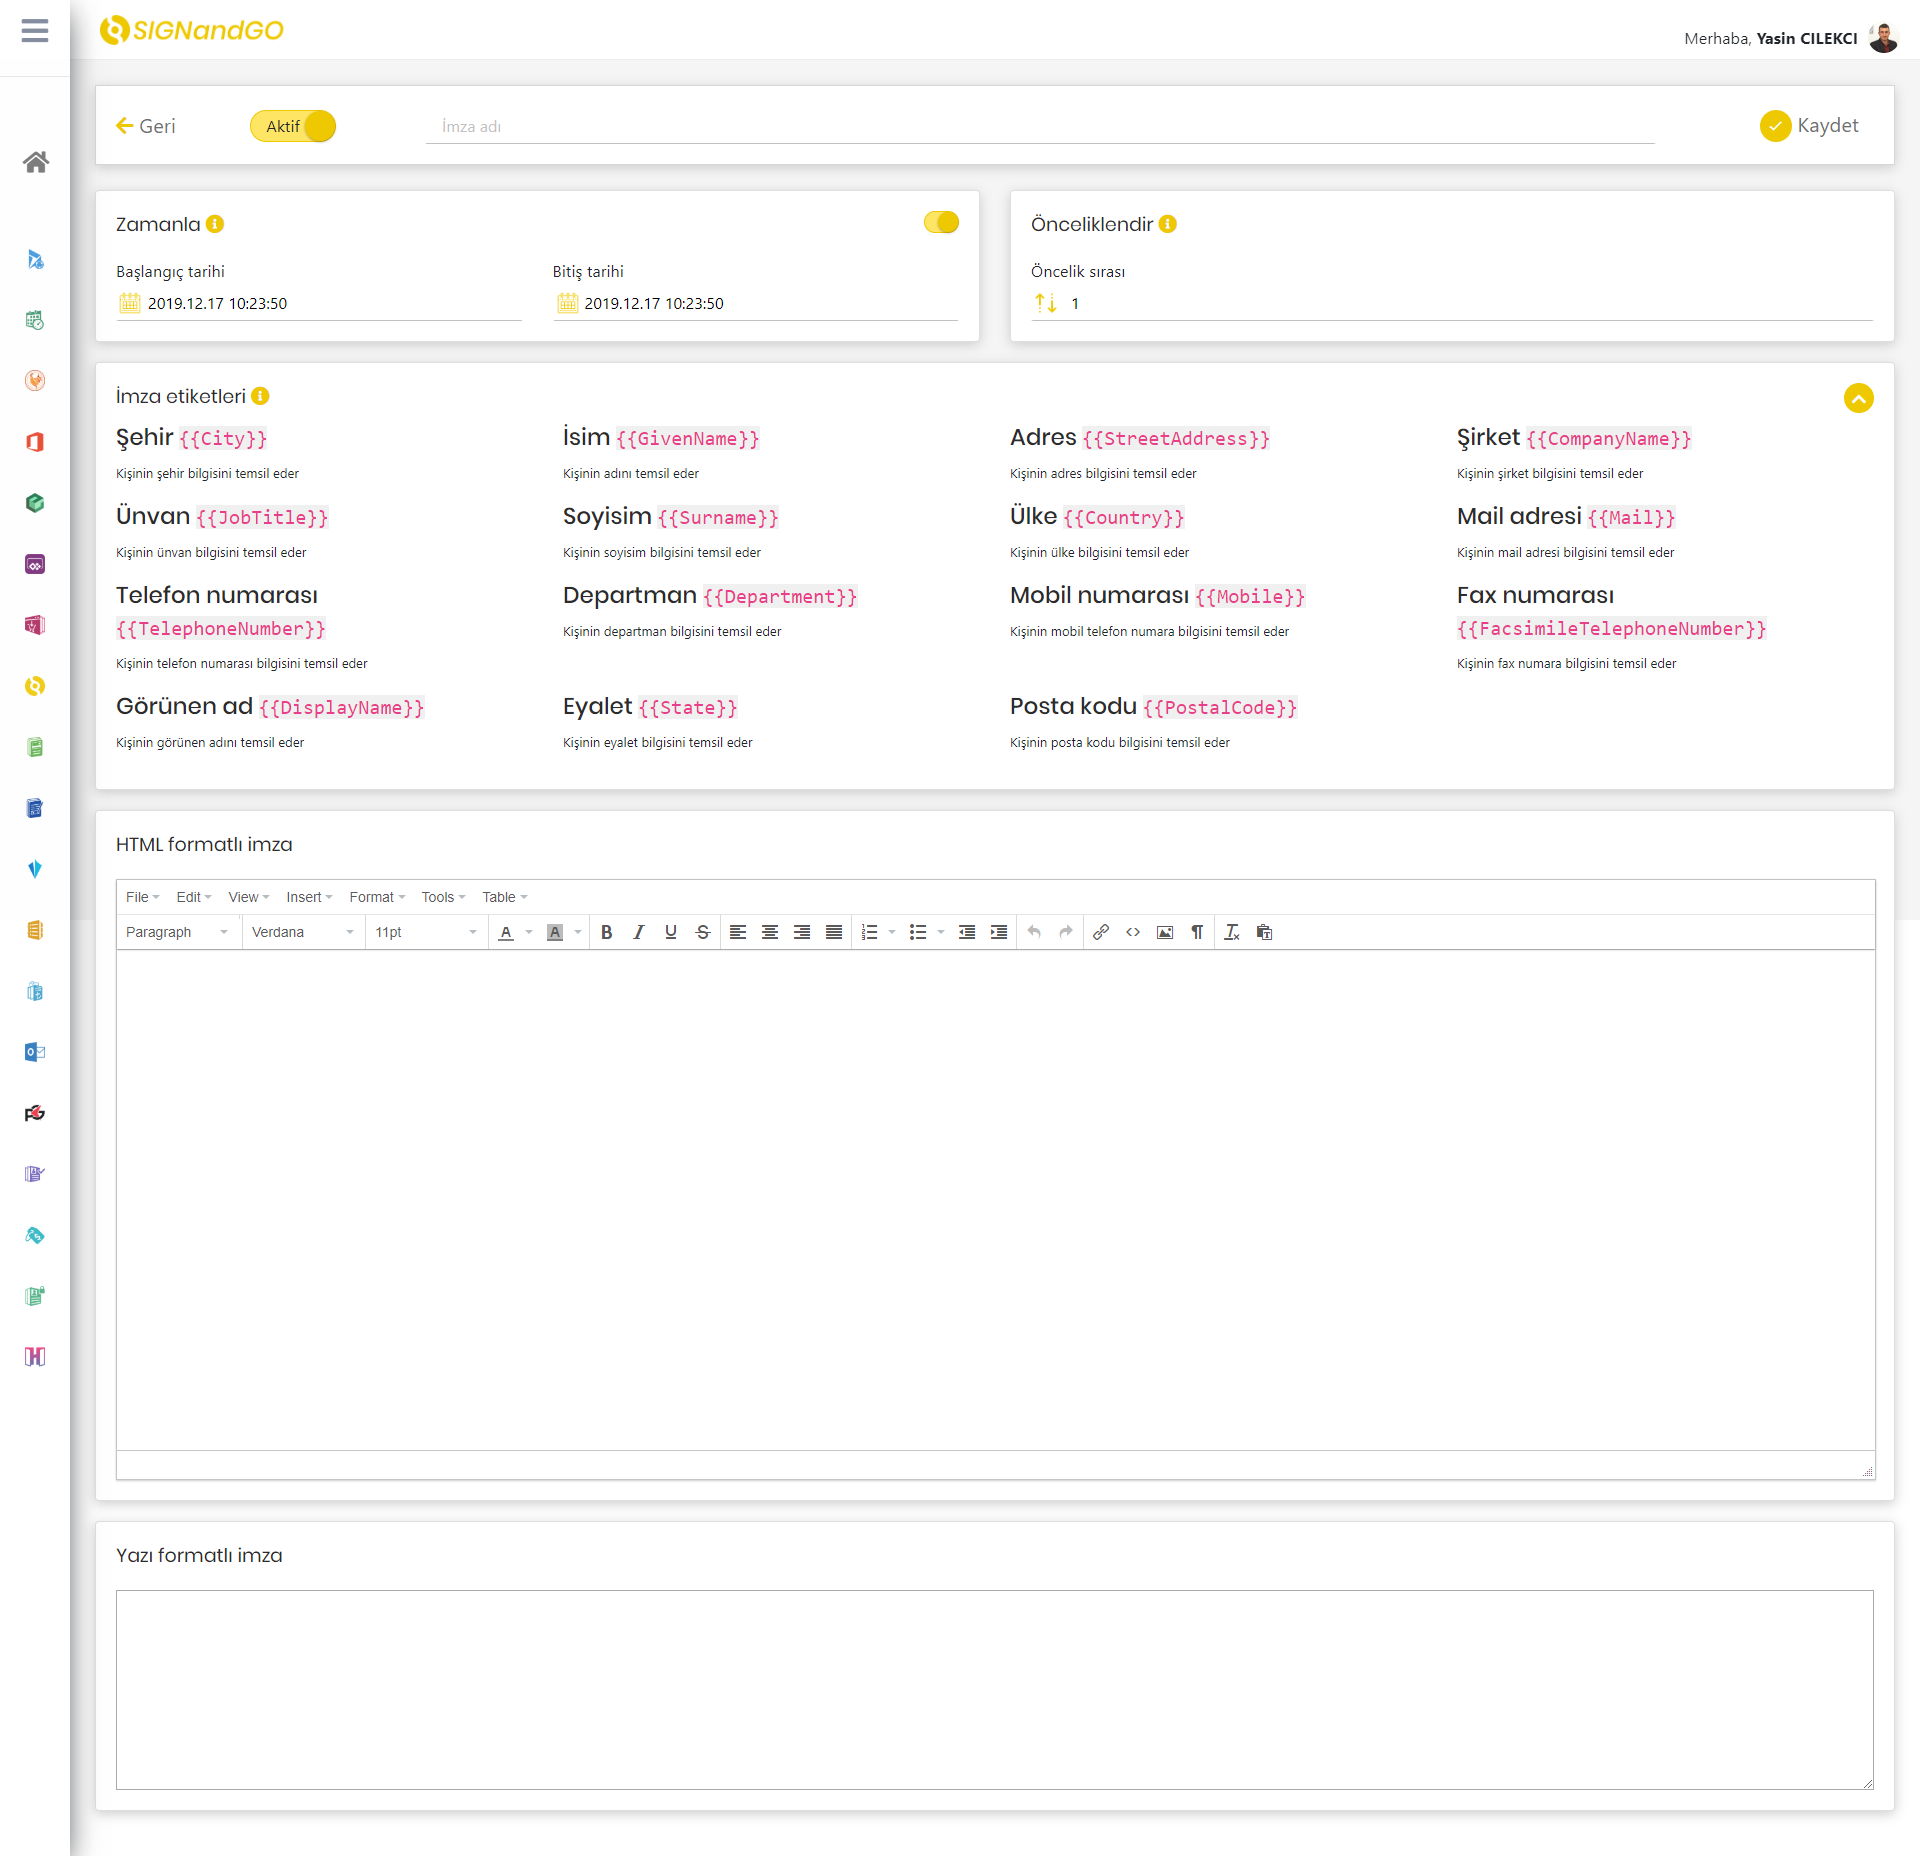
Task: Open the source code view in the editor
Action: pos(1133,931)
